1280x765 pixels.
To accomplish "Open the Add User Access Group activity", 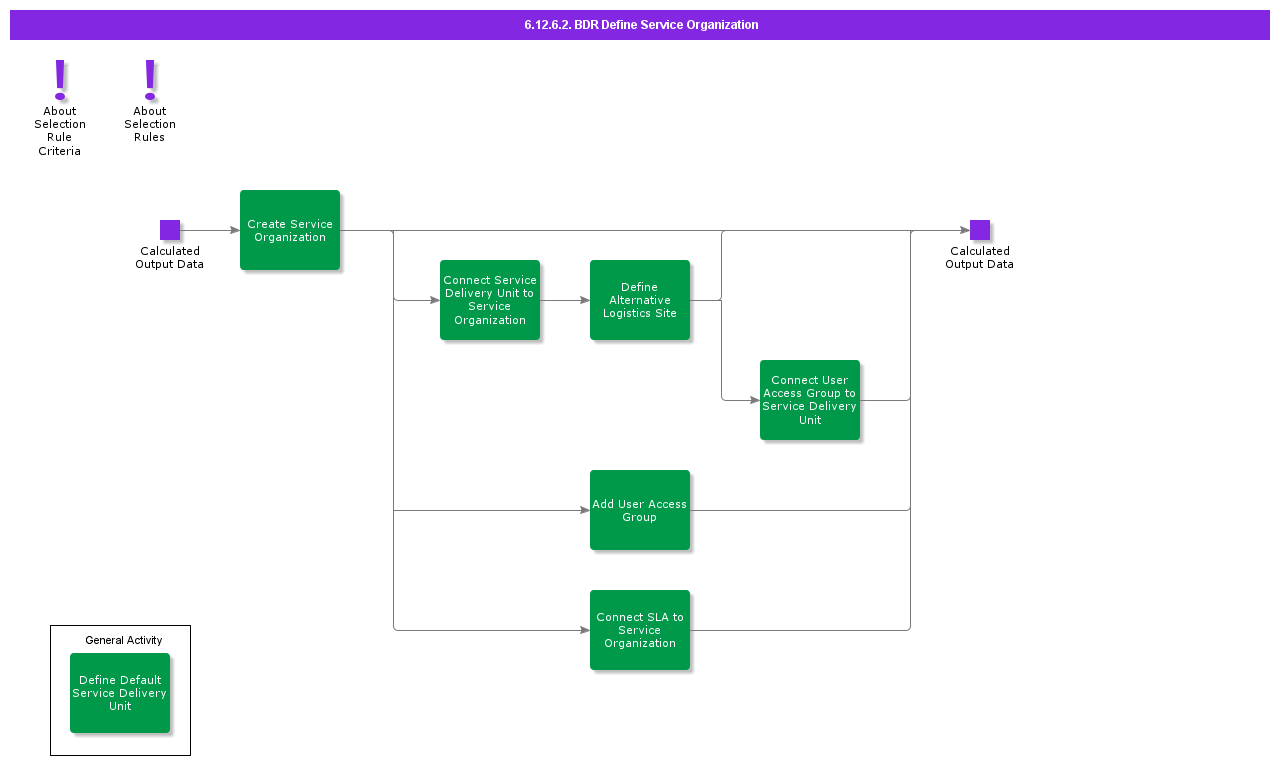I will click(x=640, y=510).
